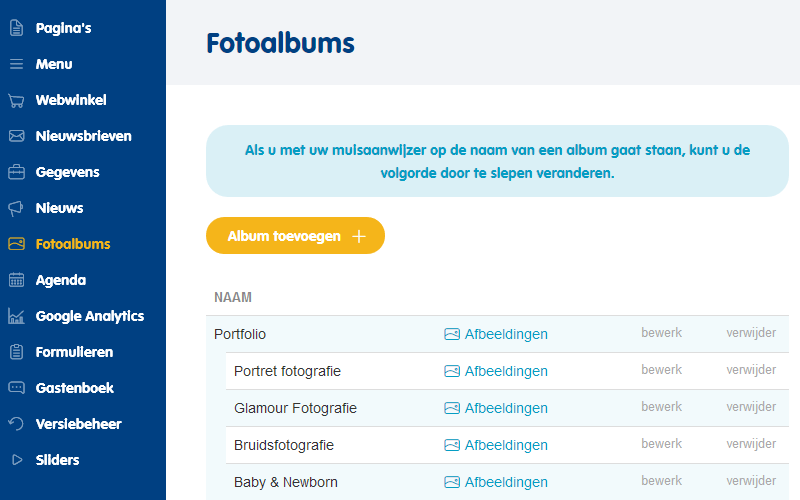Click the Webwinkel shopping cart icon
This screenshot has width=800, height=500.
pos(16,101)
